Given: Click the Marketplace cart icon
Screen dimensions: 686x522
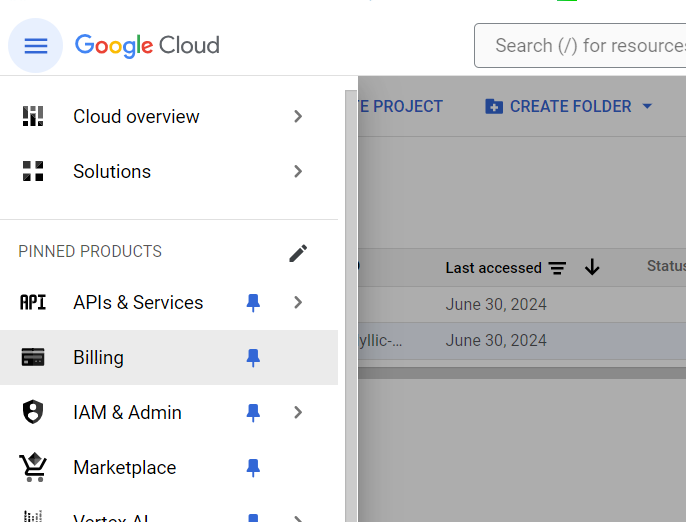Looking at the screenshot, I should click(x=33, y=467).
